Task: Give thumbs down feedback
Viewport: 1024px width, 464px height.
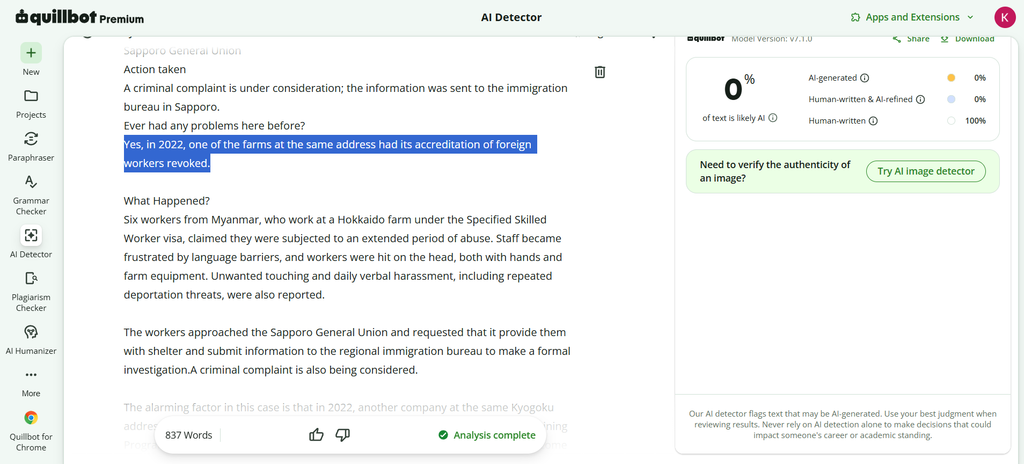Action: pyautogui.click(x=343, y=435)
